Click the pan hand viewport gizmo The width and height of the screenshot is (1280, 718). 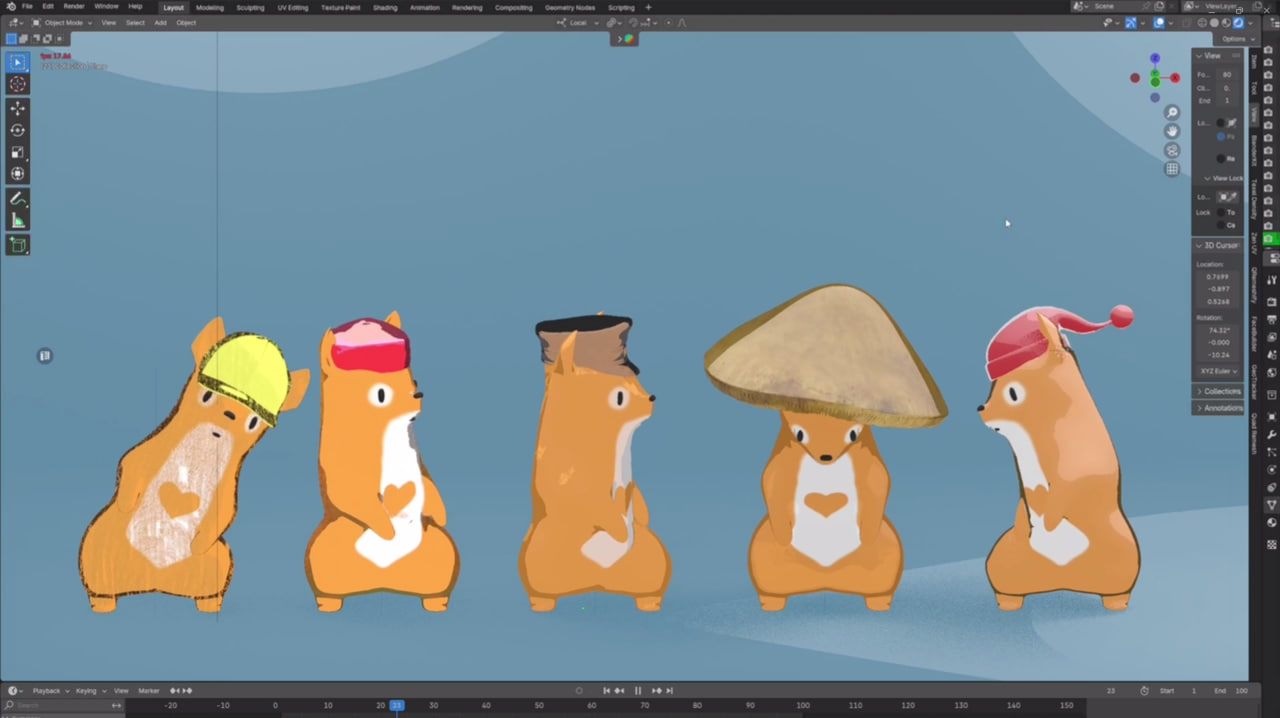click(x=1172, y=131)
